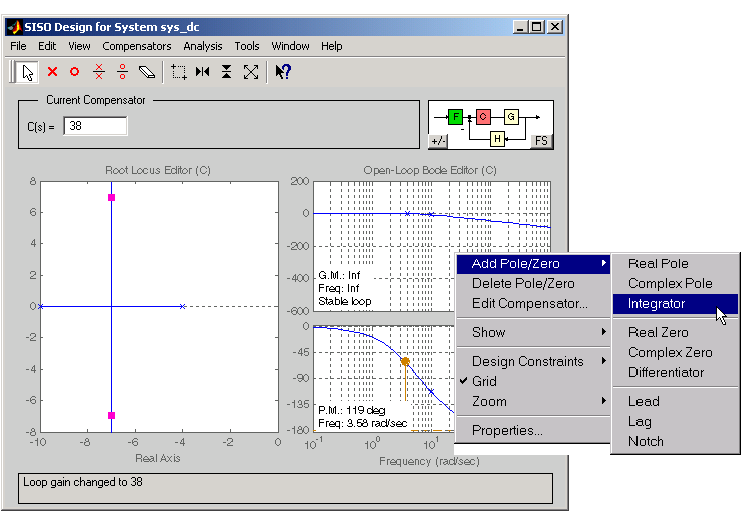Screen dimensions: 750x513
Task: Open the Help menu
Action: (331, 46)
